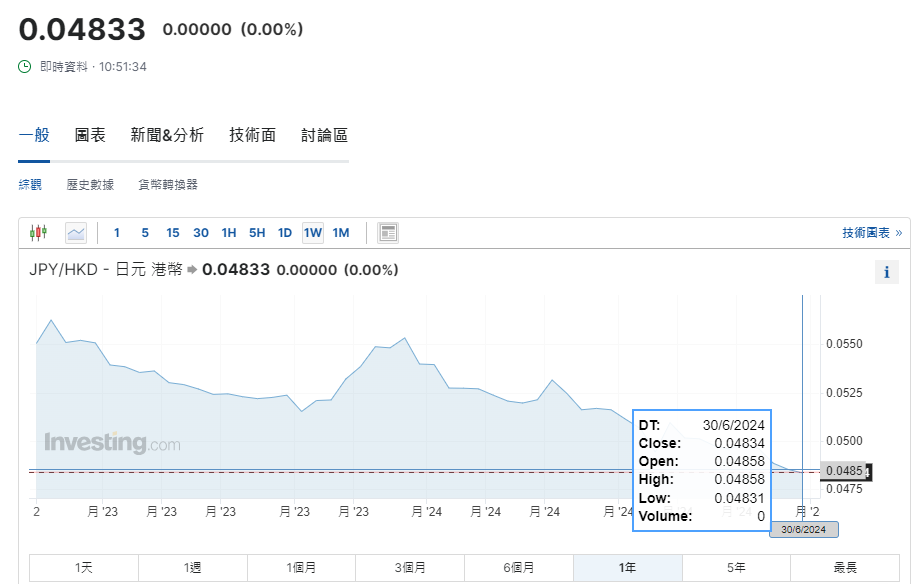Click the Investing.com watermark logo
The image size is (917, 584).
(112, 442)
